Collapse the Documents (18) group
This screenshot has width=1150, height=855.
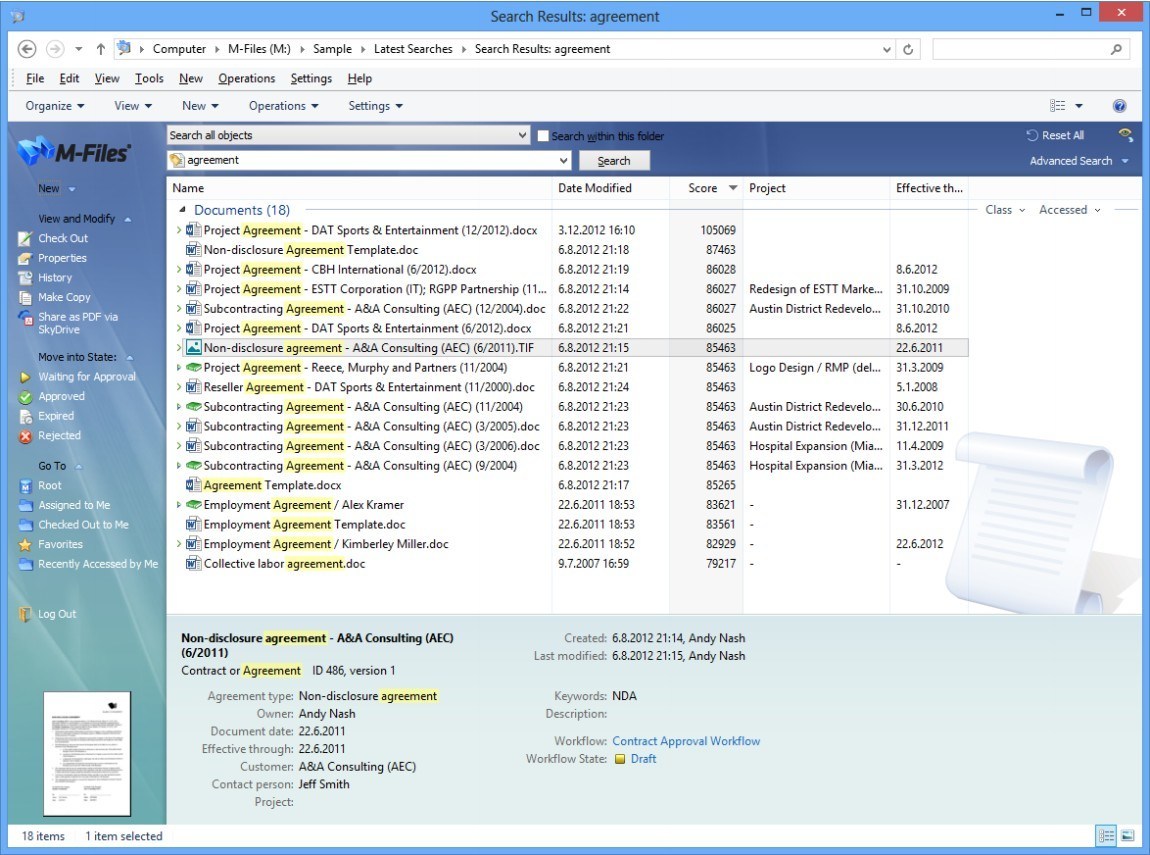click(183, 210)
